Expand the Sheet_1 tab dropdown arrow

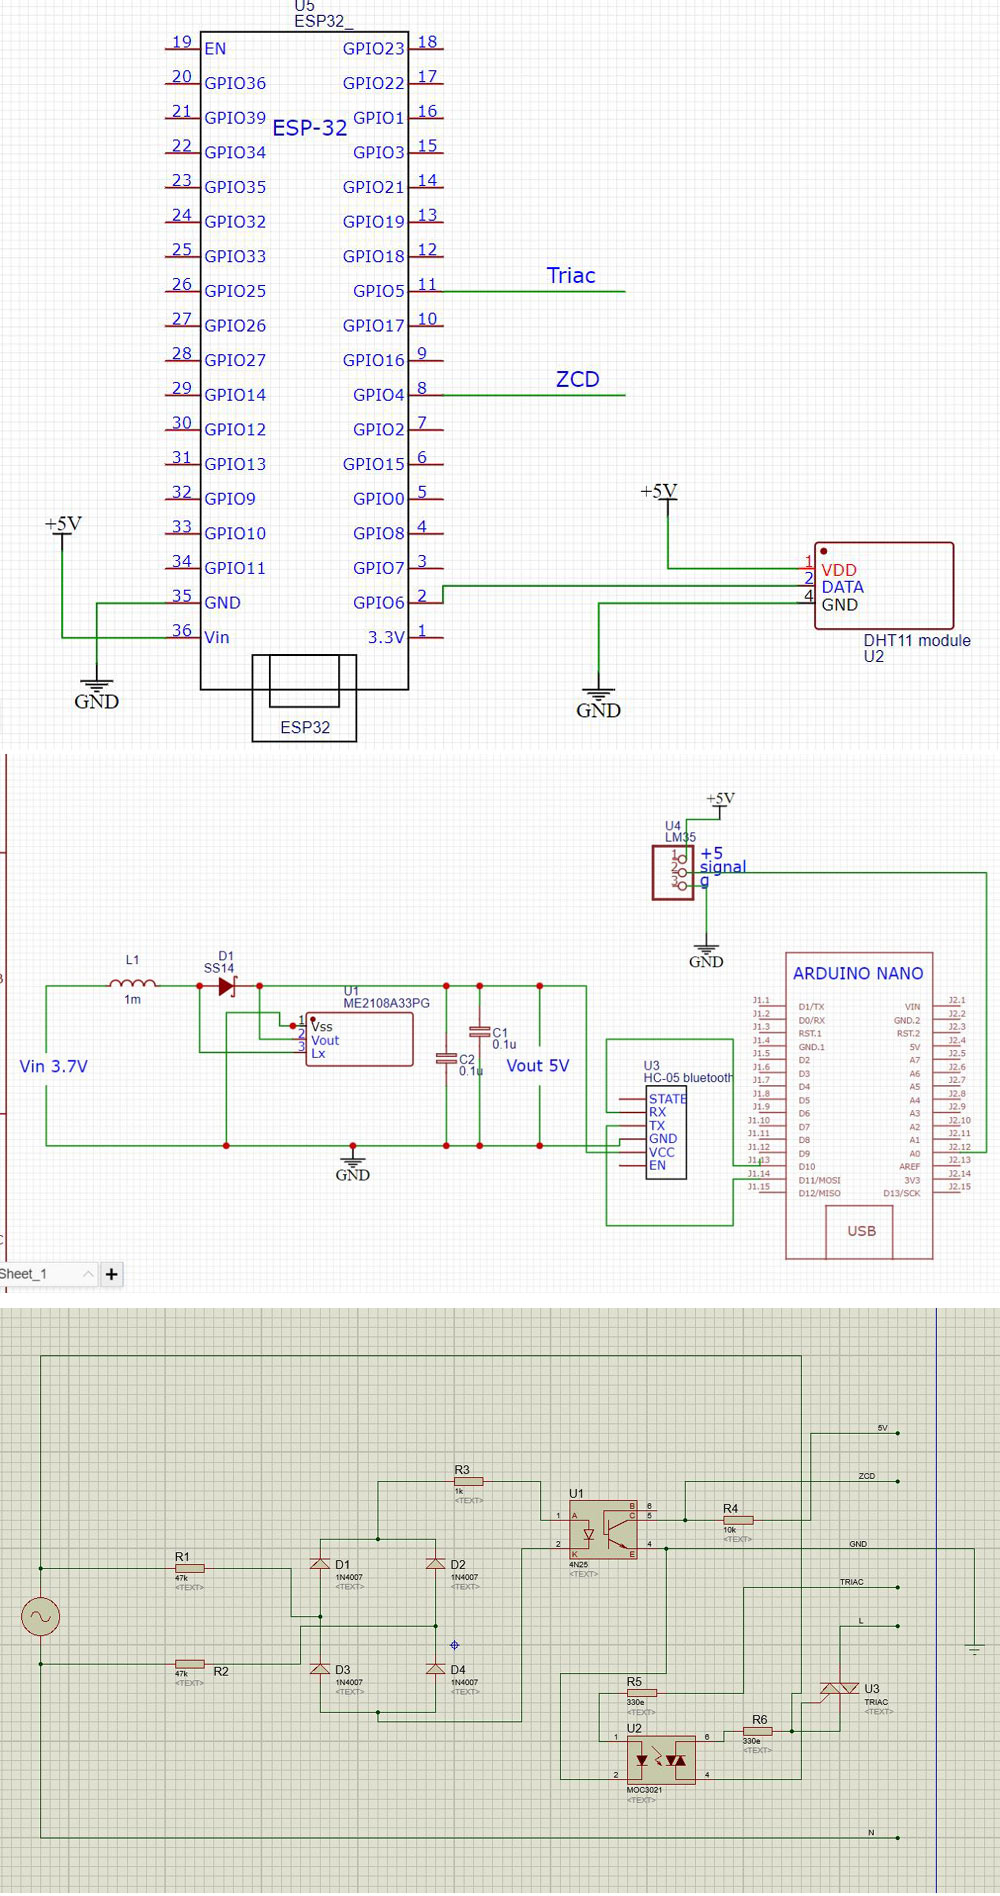pyautogui.click(x=88, y=1274)
